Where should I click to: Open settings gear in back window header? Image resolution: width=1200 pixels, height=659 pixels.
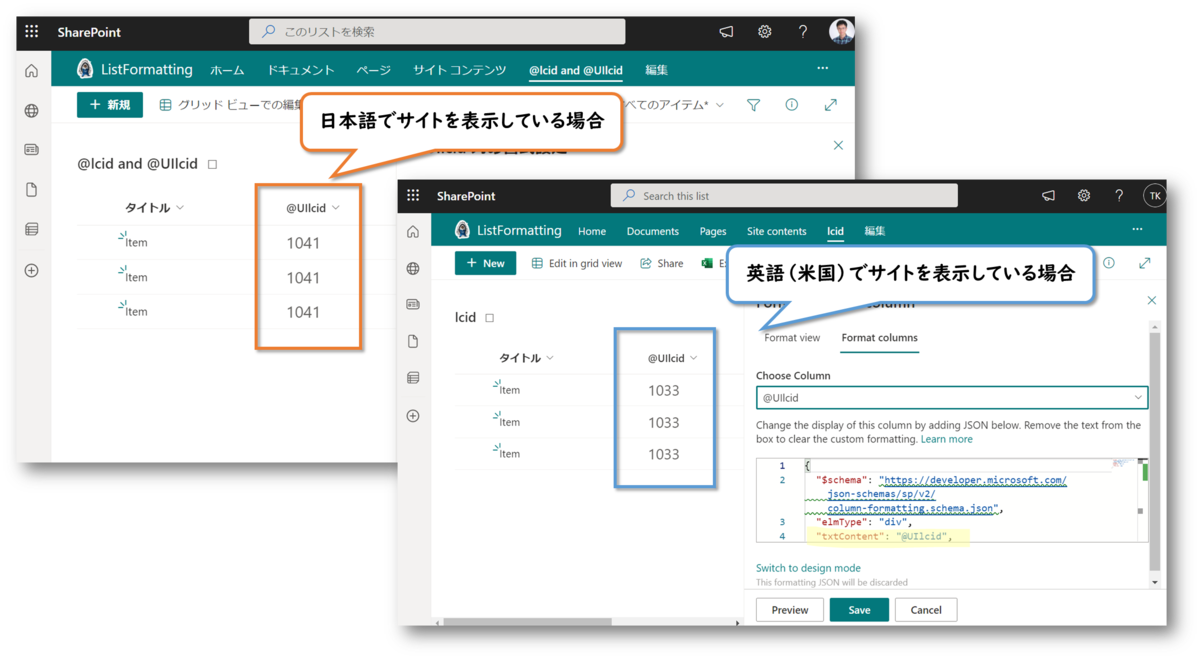point(765,32)
